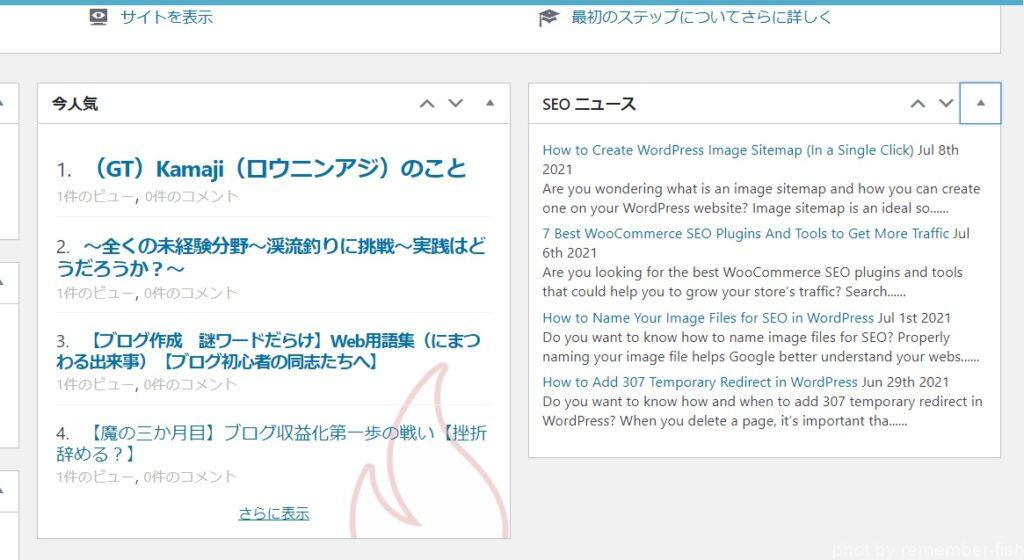Move SEO ニュース widget down
1024x560 pixels.
(x=947, y=103)
